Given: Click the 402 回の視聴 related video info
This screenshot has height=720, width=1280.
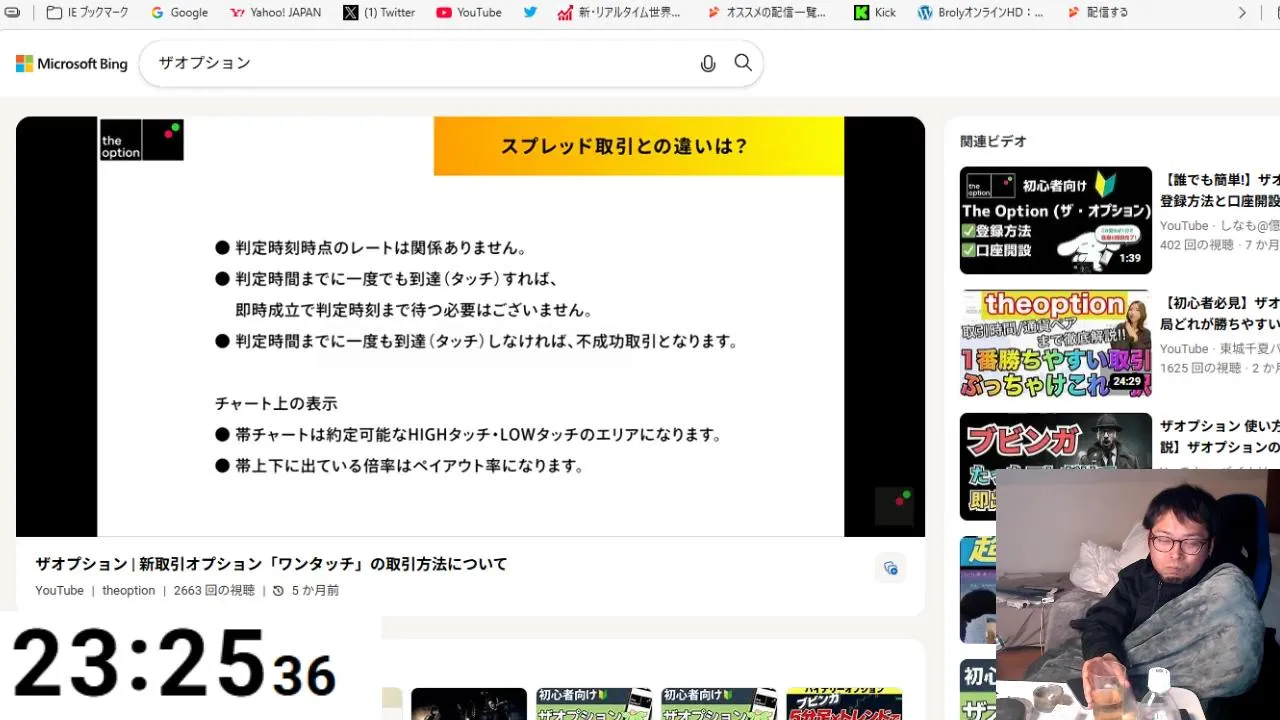Looking at the screenshot, I should (1196, 245).
